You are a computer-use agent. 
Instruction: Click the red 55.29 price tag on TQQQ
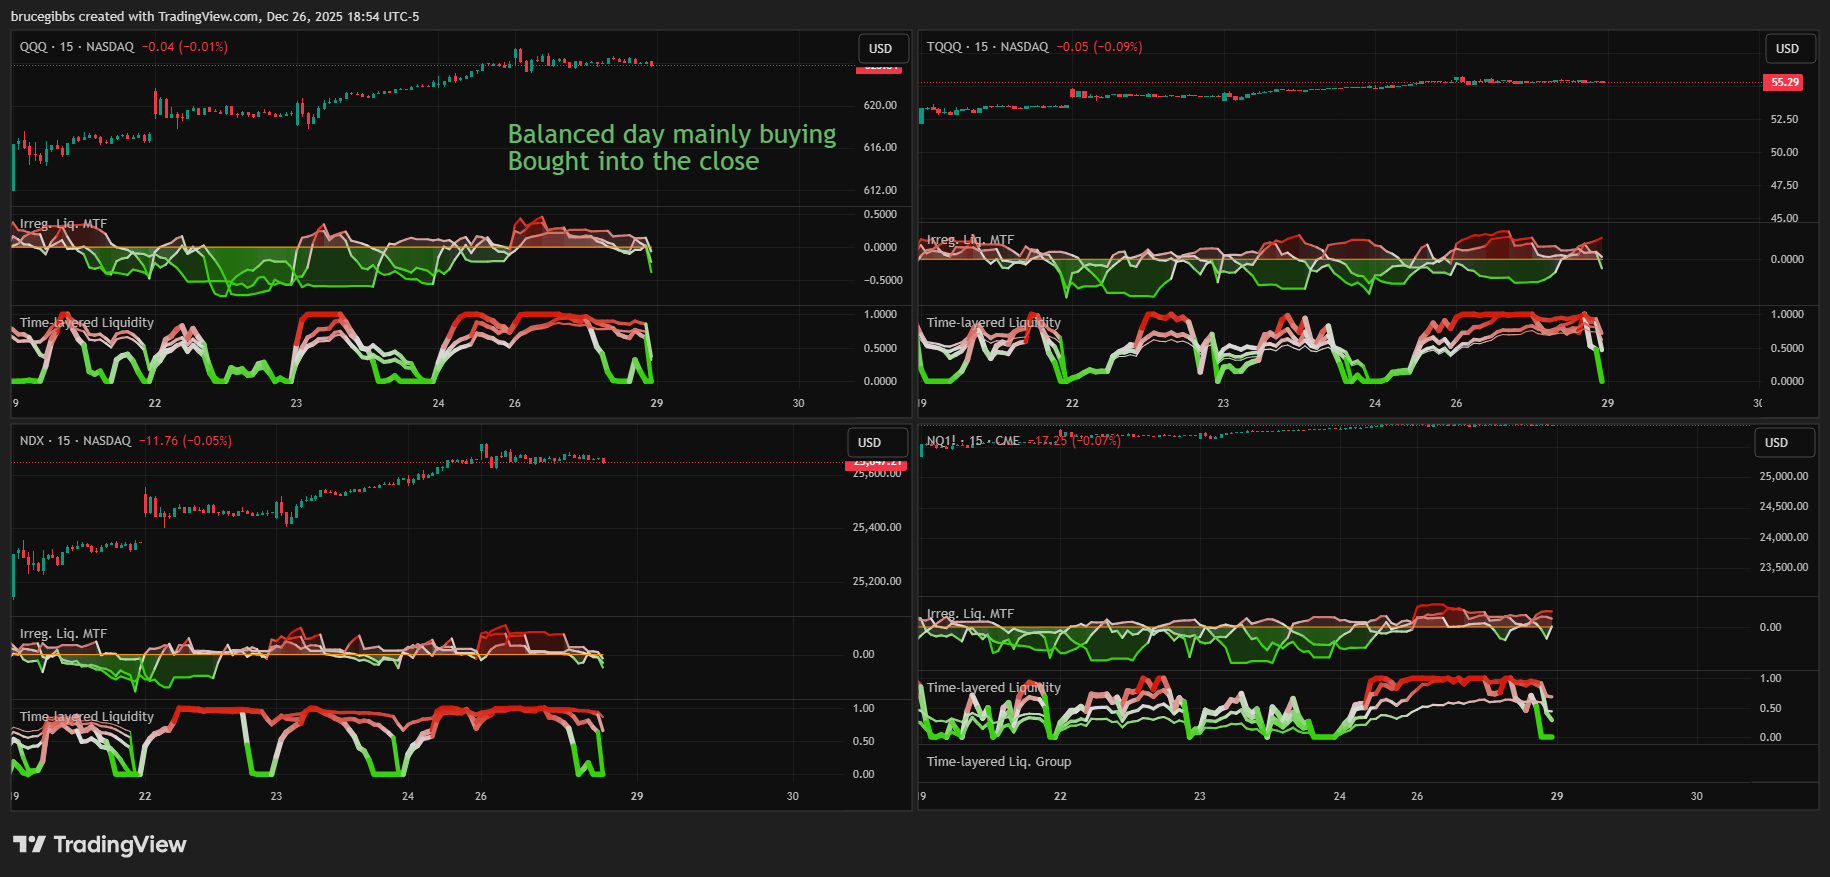1784,82
